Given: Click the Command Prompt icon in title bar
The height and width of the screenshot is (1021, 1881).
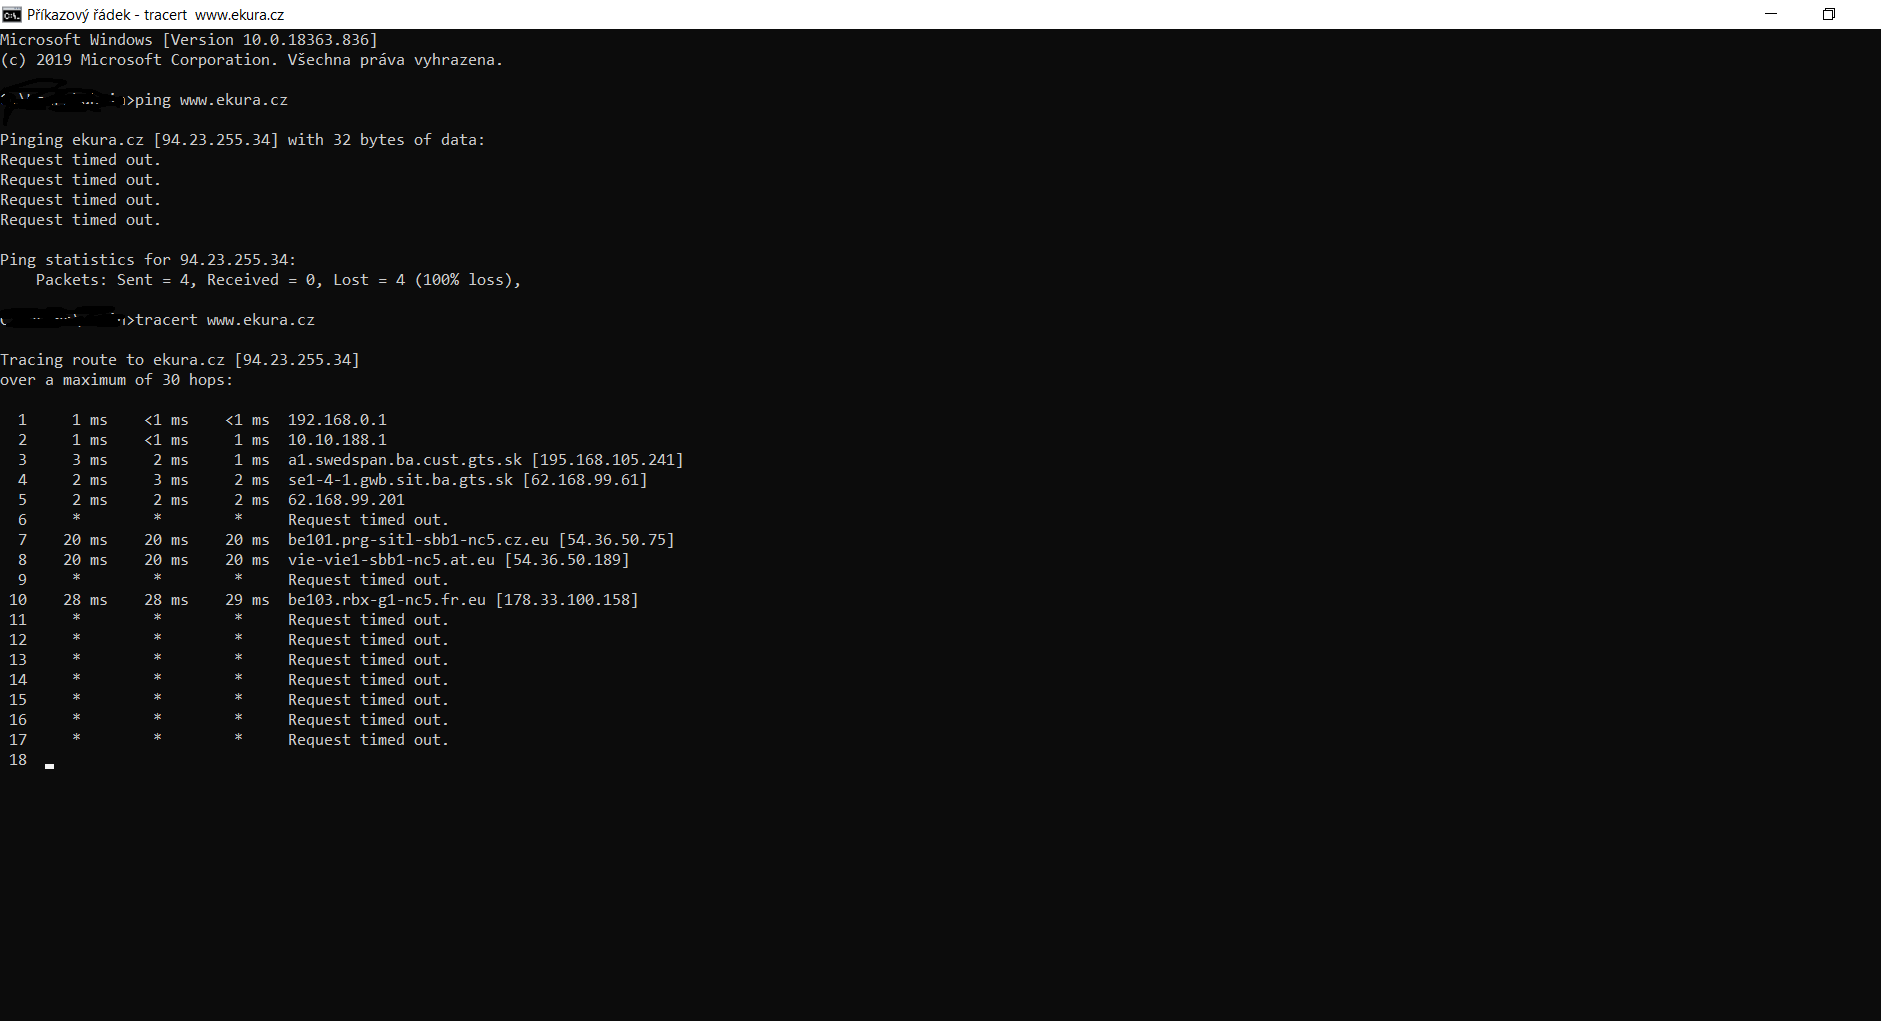Looking at the screenshot, I should coord(12,14).
